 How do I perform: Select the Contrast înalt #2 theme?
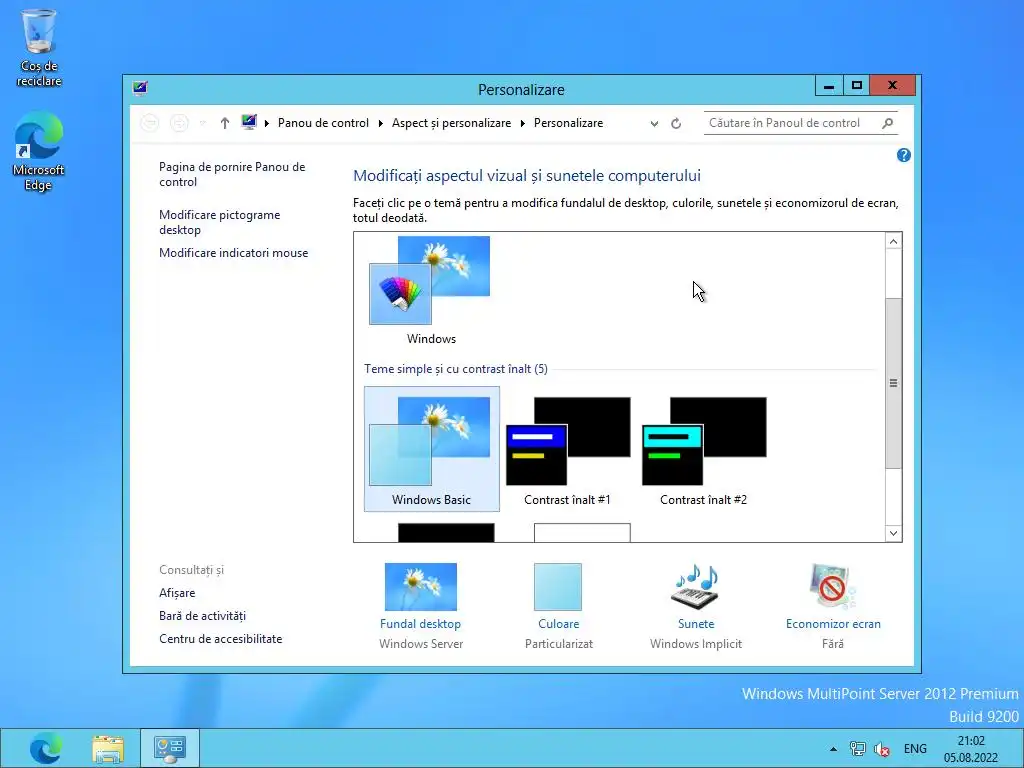[x=703, y=451]
